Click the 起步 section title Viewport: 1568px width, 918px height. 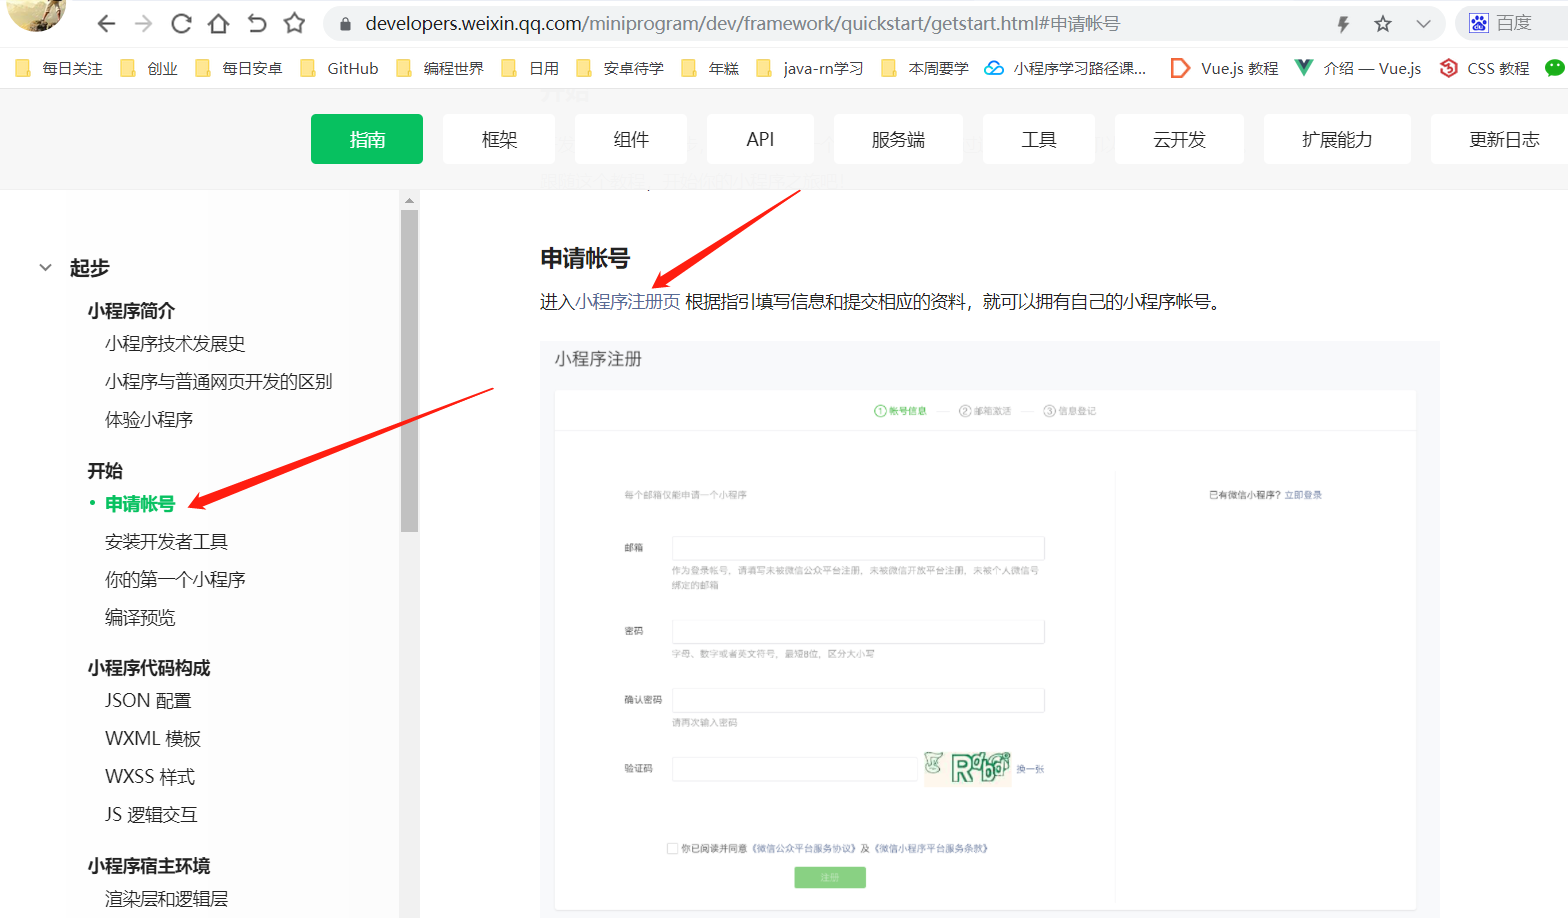90,268
